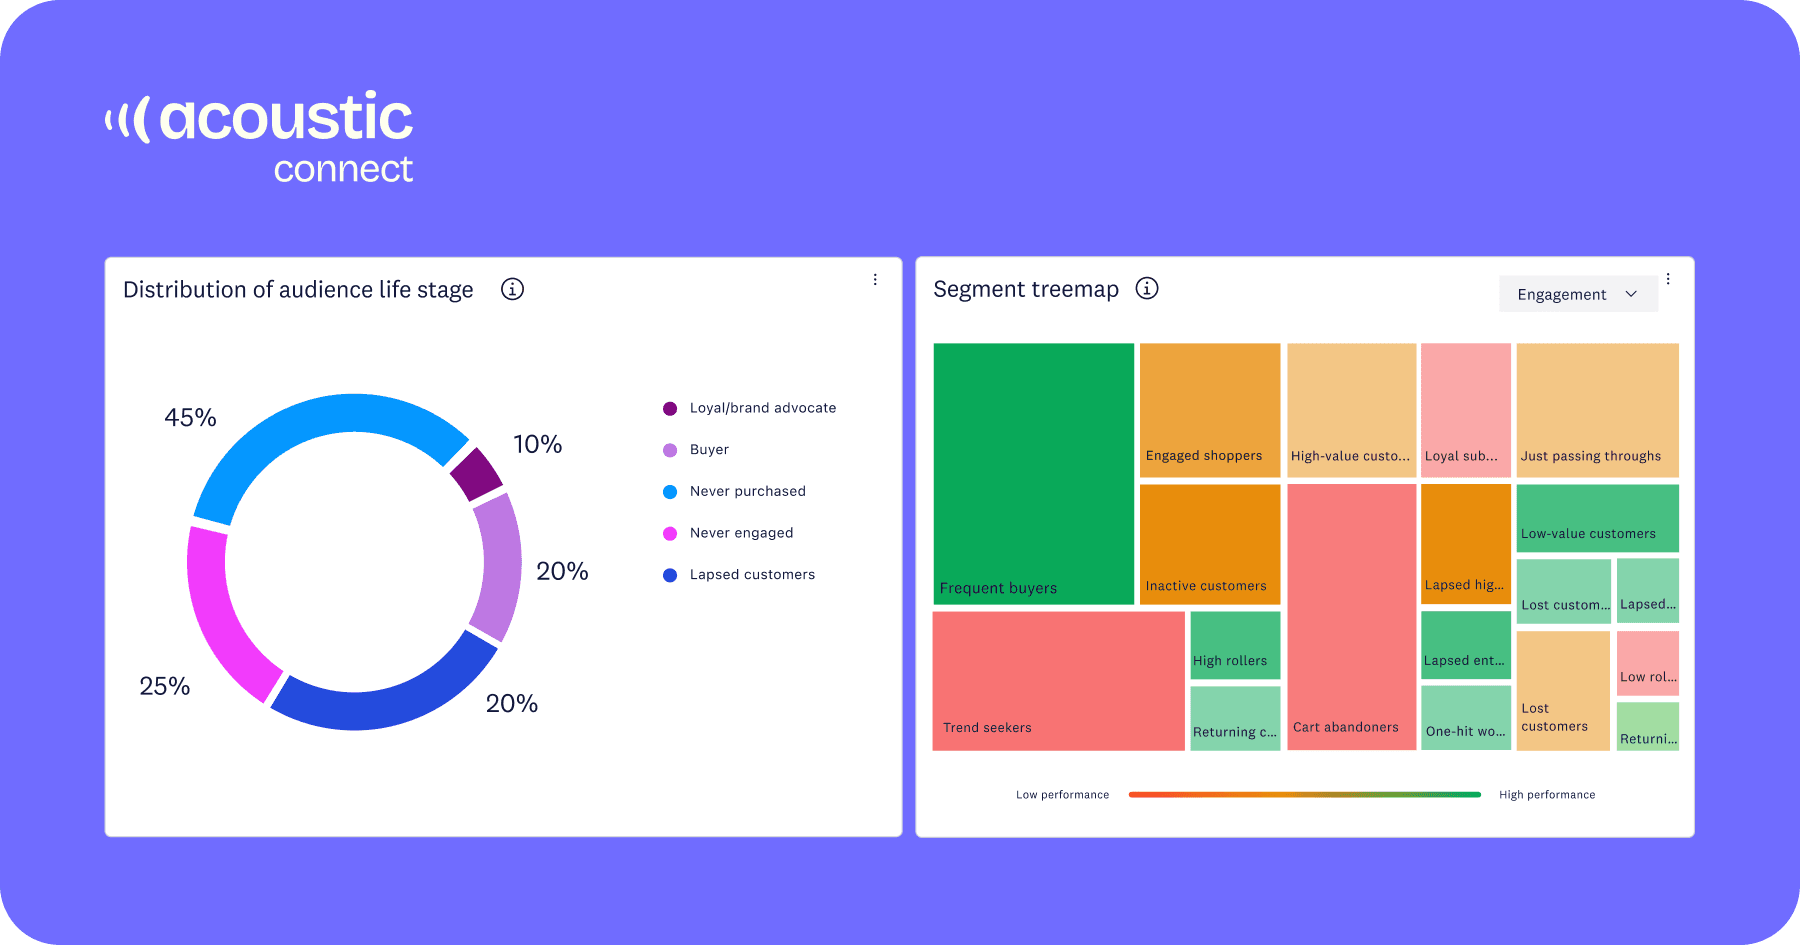Click the Never purchased legend color dot

click(669, 491)
